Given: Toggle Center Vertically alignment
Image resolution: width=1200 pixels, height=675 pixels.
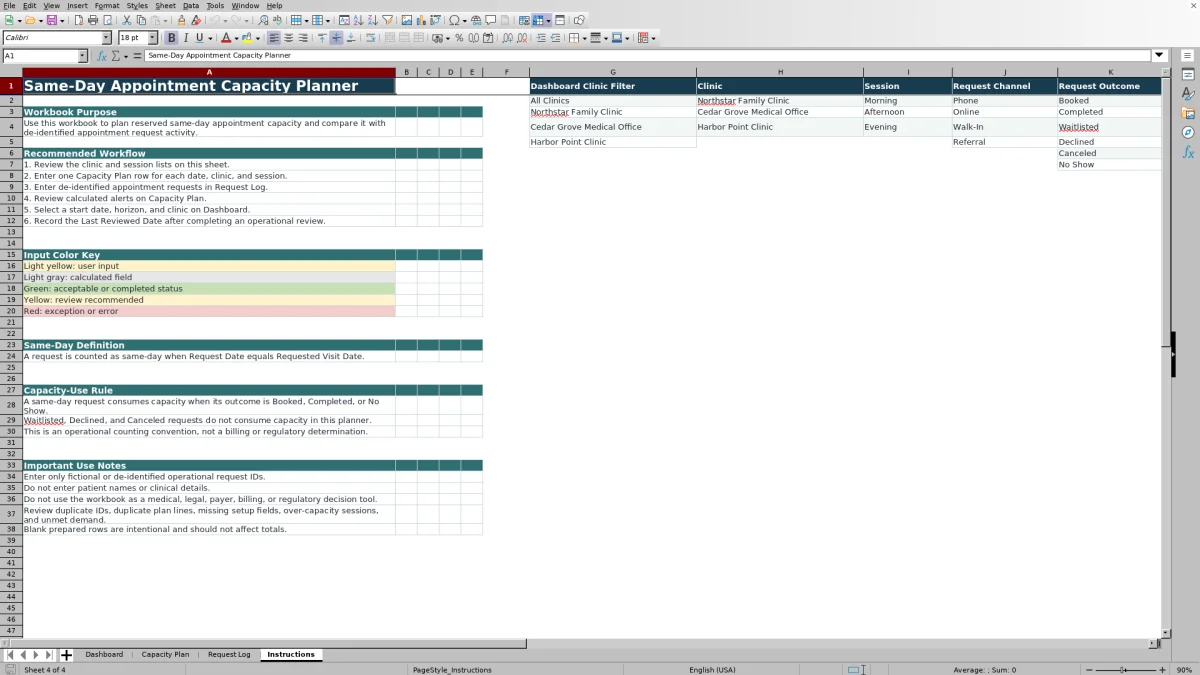Looking at the screenshot, I should pyautogui.click(x=336, y=38).
